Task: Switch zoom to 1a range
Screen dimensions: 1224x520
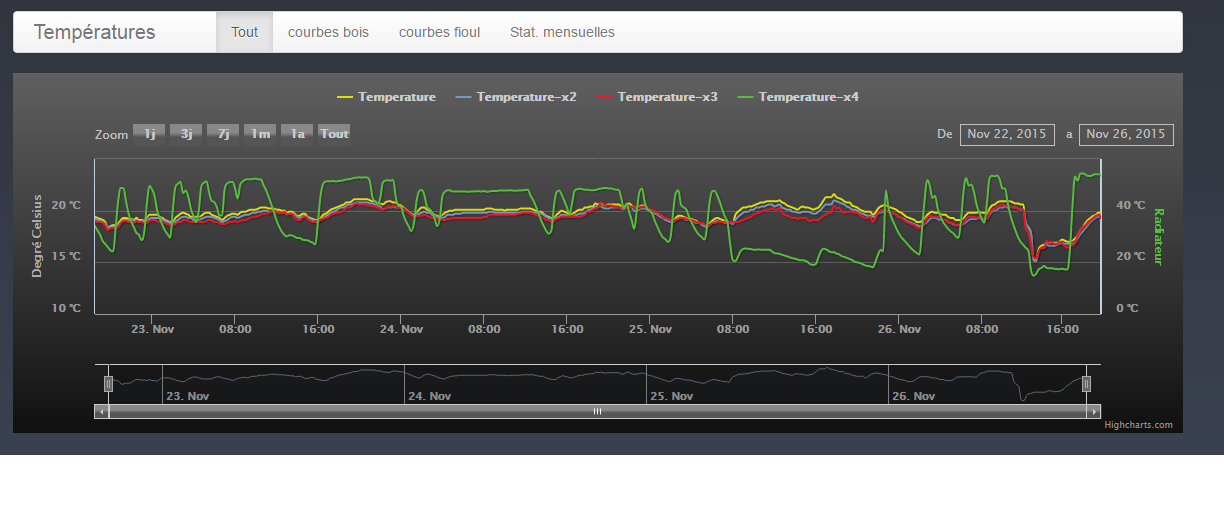Action: coord(297,134)
